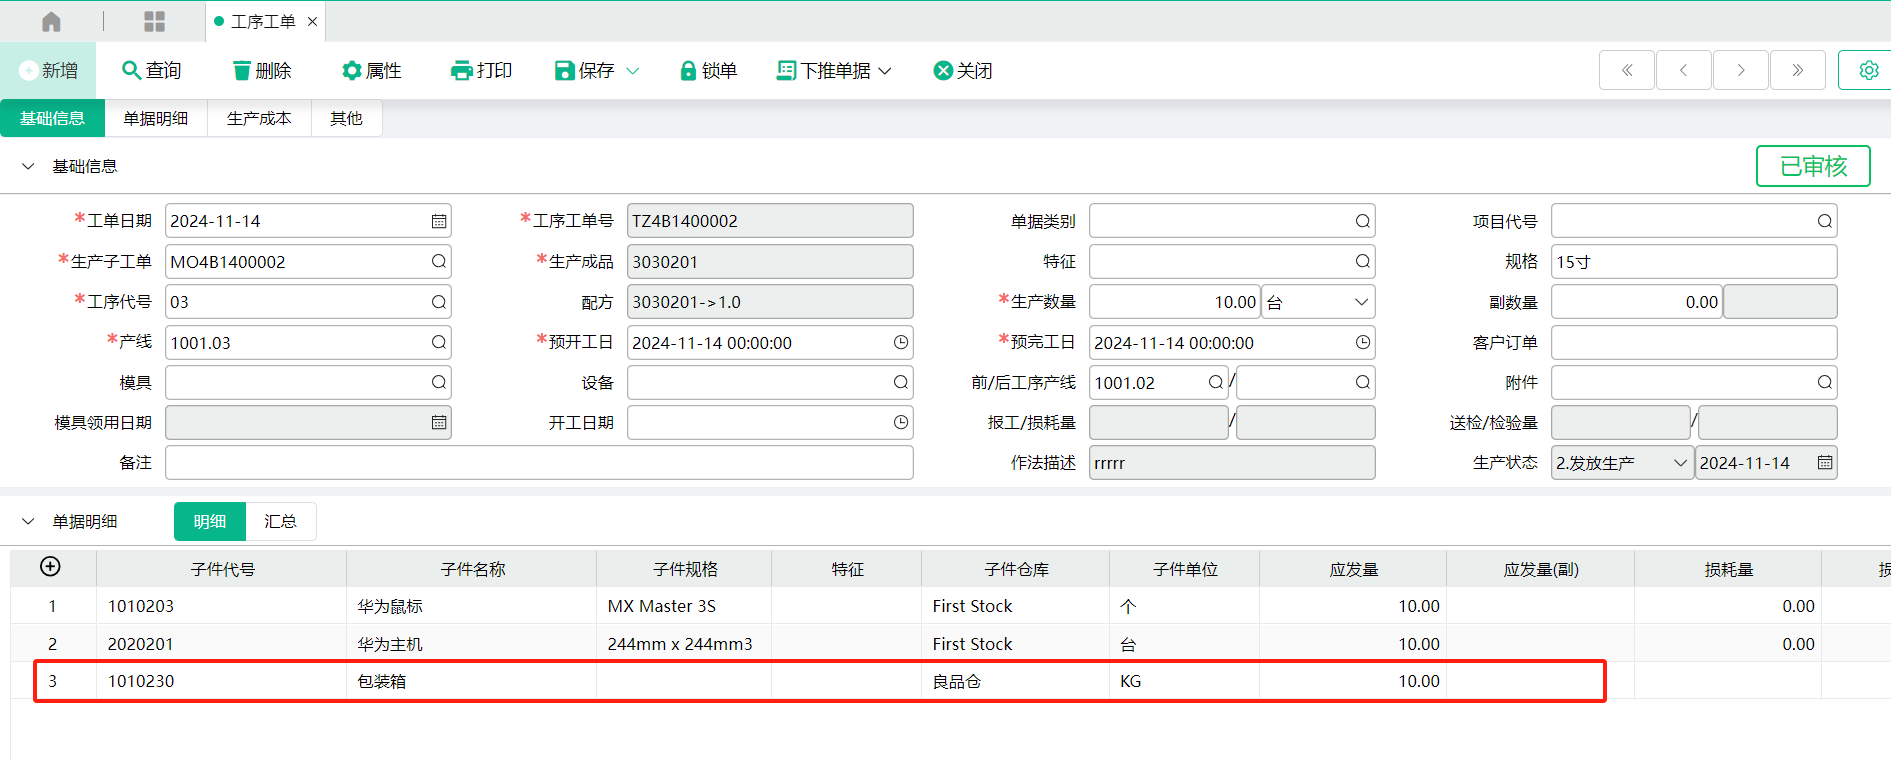Open the 生产状态 dropdown

tap(1622, 463)
